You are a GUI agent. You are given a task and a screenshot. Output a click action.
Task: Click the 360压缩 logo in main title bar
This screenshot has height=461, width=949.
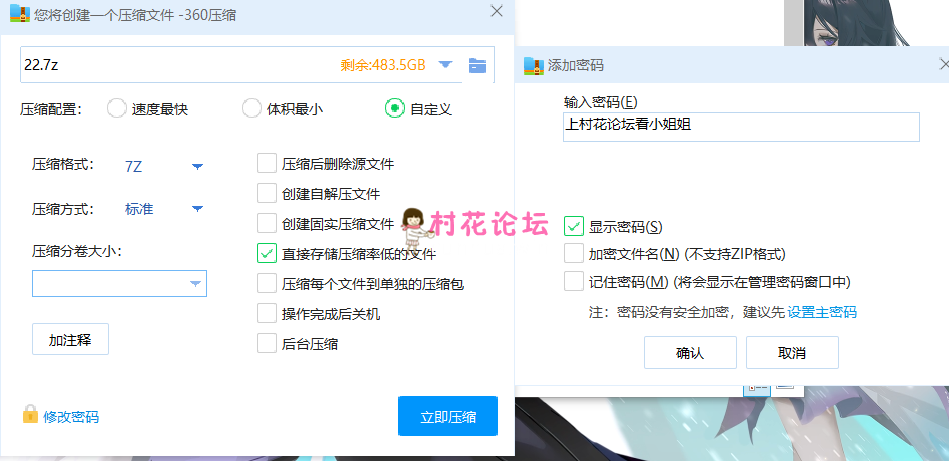pos(20,13)
